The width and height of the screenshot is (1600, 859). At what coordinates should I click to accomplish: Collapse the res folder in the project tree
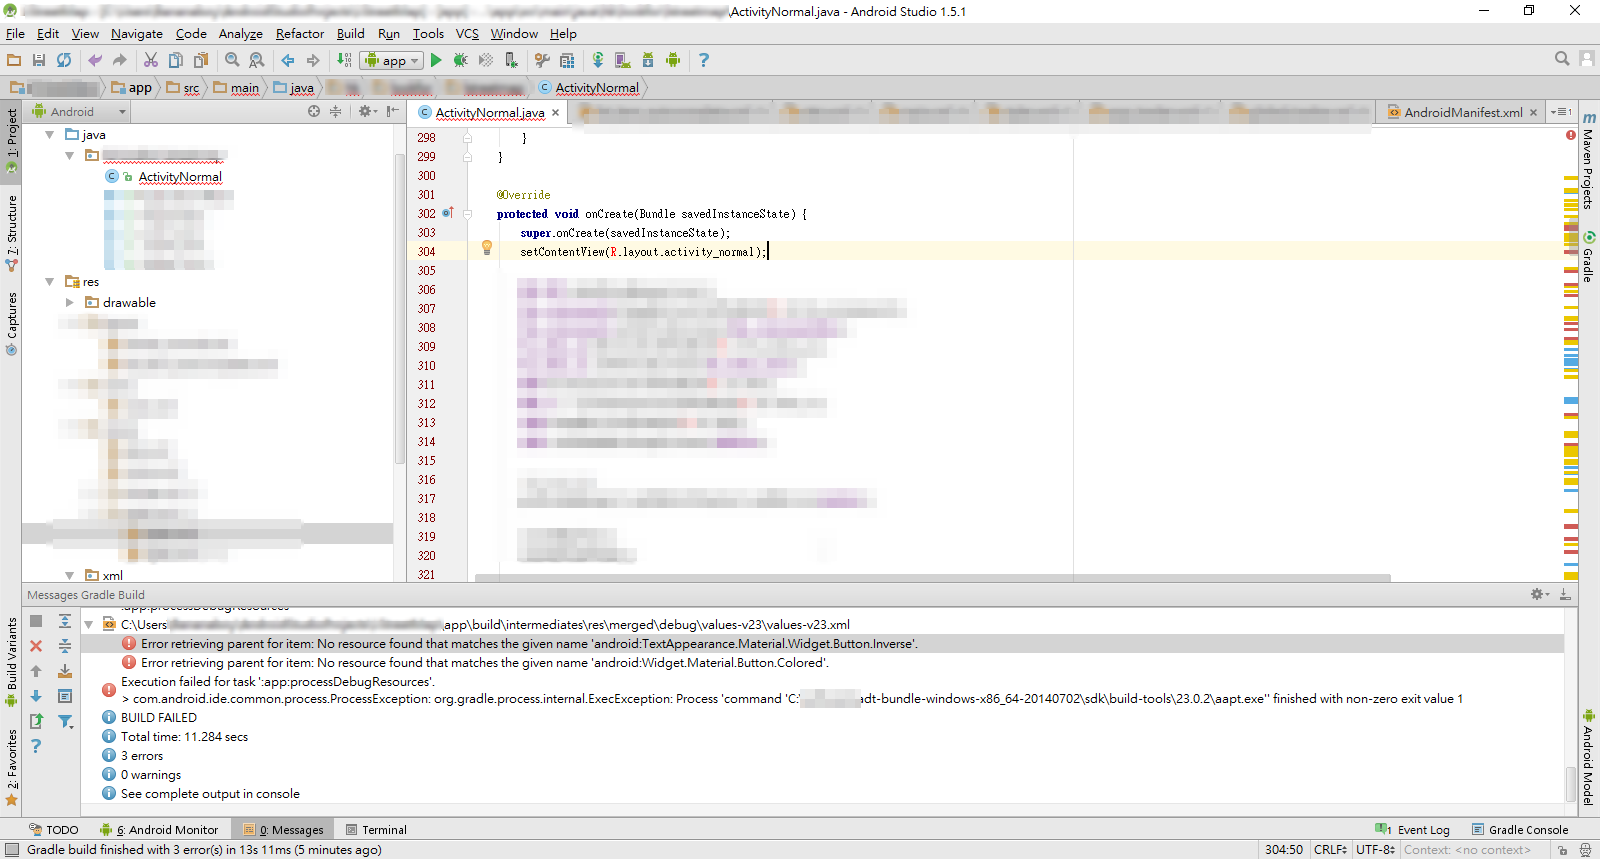coord(49,282)
